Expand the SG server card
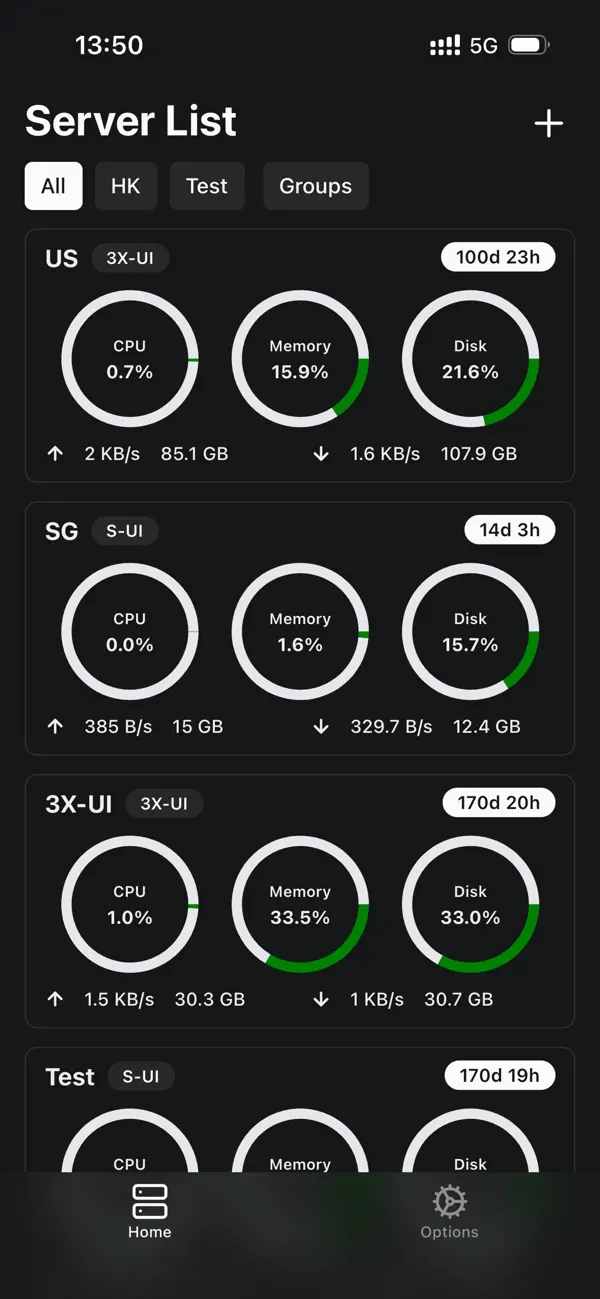 (300, 628)
